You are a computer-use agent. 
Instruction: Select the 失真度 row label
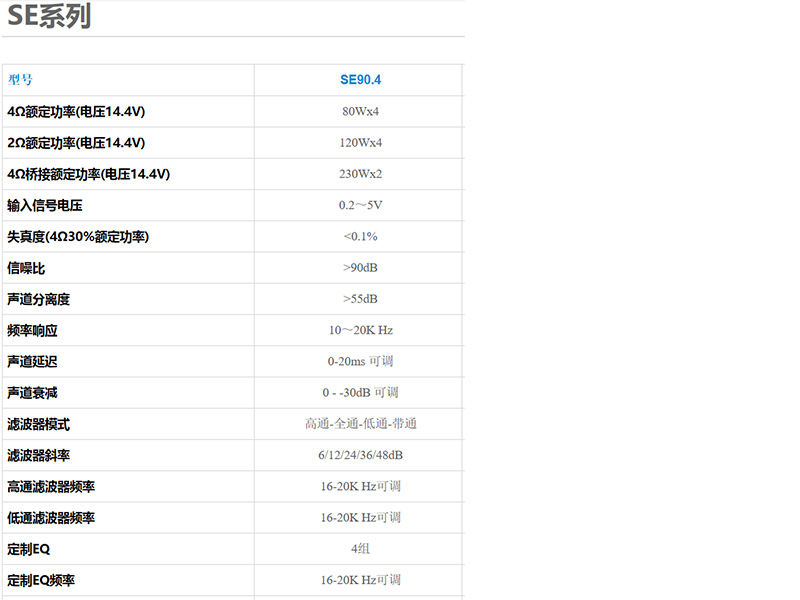click(x=78, y=237)
